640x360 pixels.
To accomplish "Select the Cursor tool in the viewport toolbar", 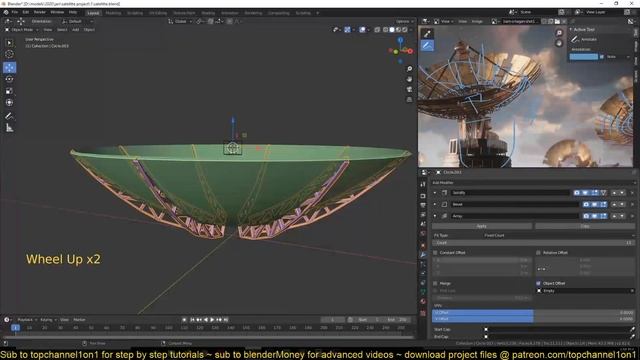I will [9, 54].
